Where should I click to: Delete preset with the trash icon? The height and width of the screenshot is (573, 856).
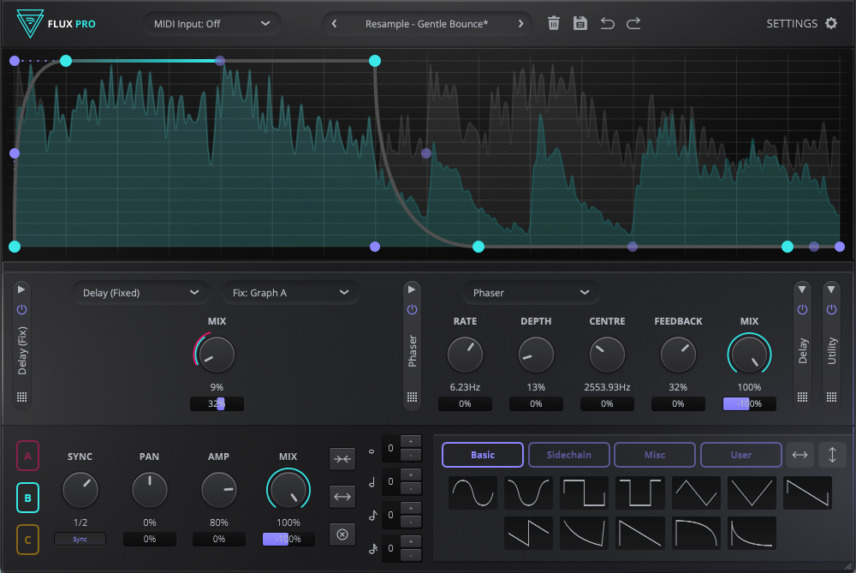click(554, 23)
